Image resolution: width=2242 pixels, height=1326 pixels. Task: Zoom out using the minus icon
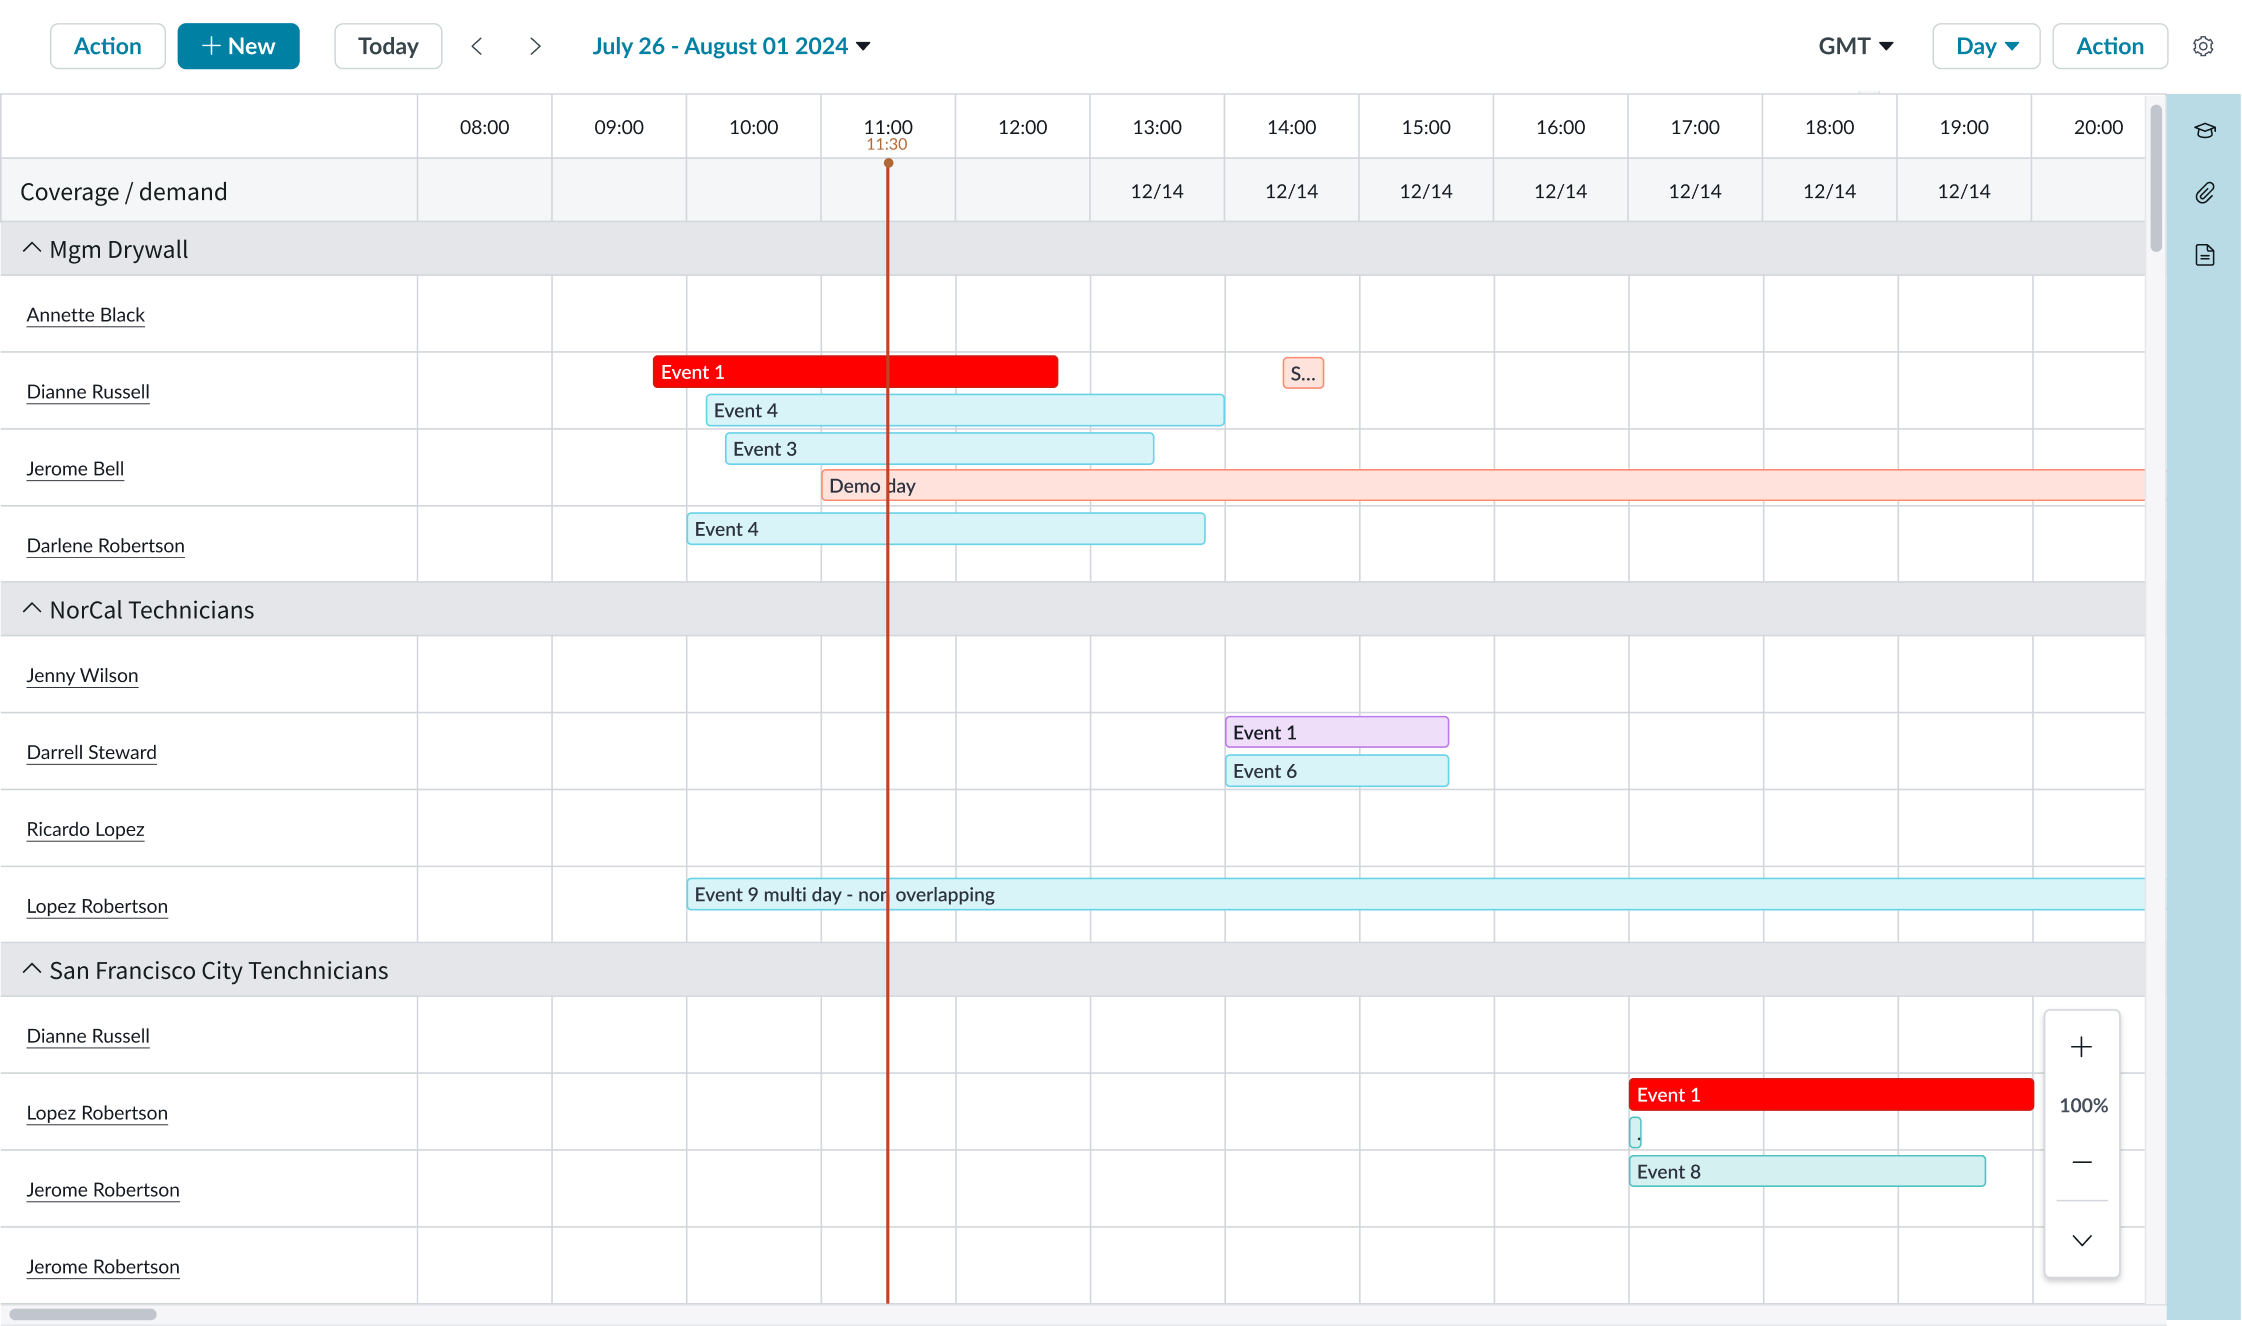click(x=2082, y=1162)
